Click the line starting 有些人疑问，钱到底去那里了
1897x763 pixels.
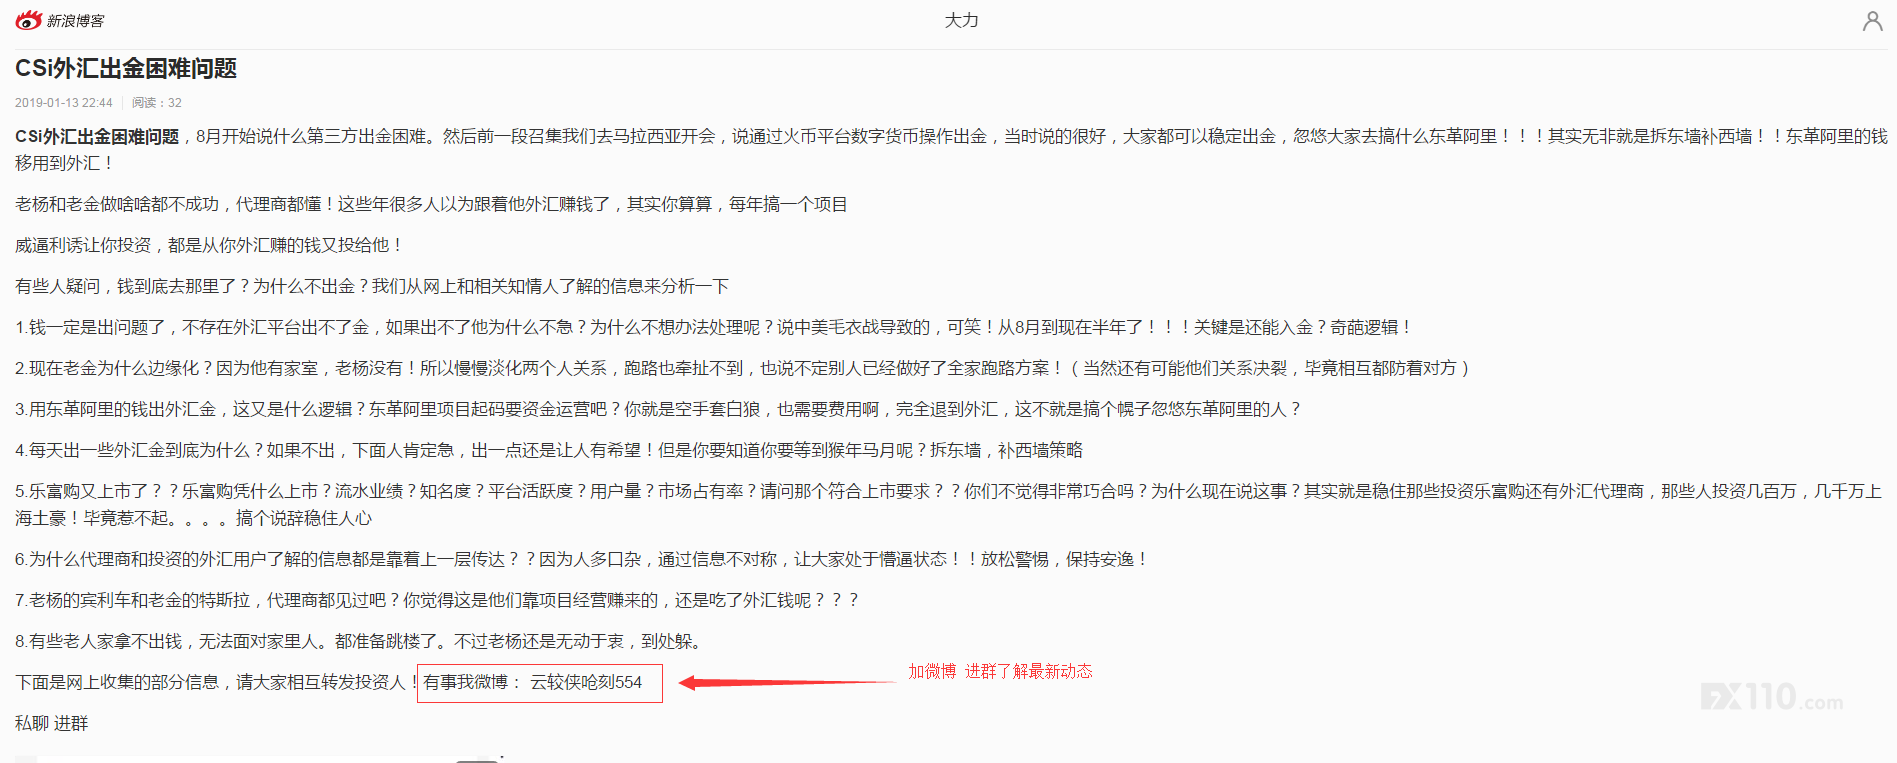372,286
